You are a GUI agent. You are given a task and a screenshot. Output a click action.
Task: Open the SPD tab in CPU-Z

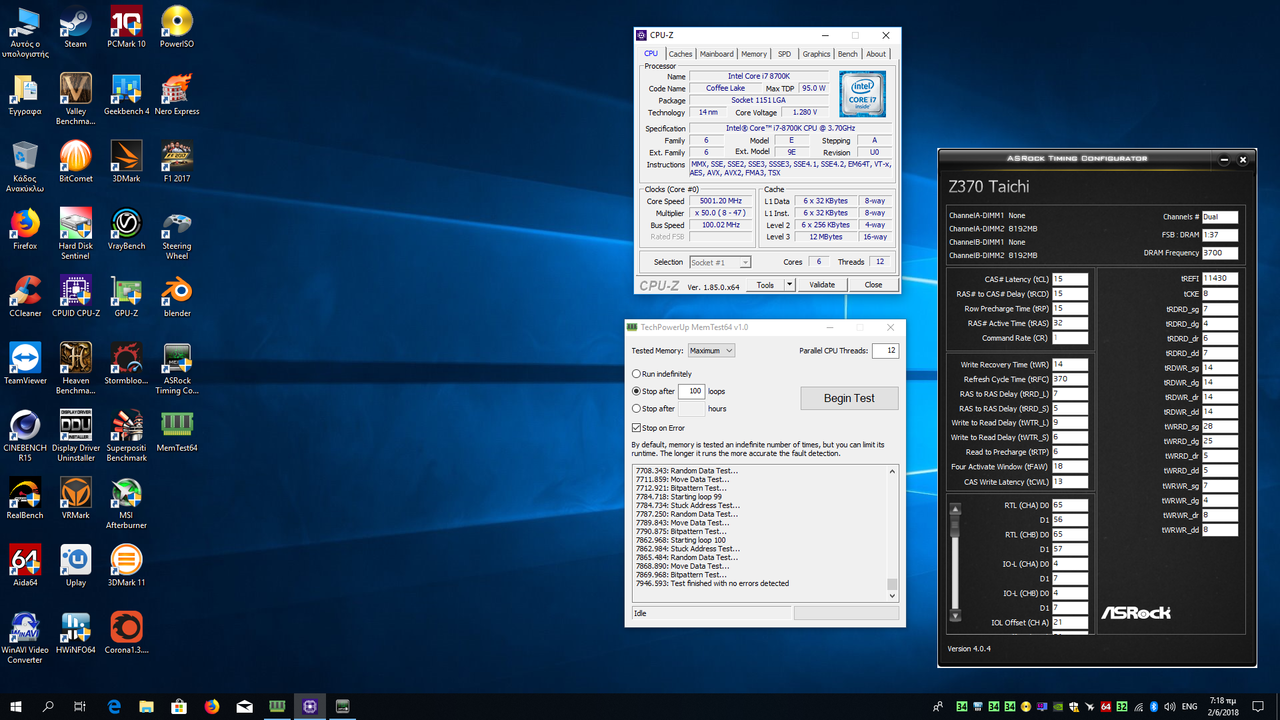(x=784, y=54)
